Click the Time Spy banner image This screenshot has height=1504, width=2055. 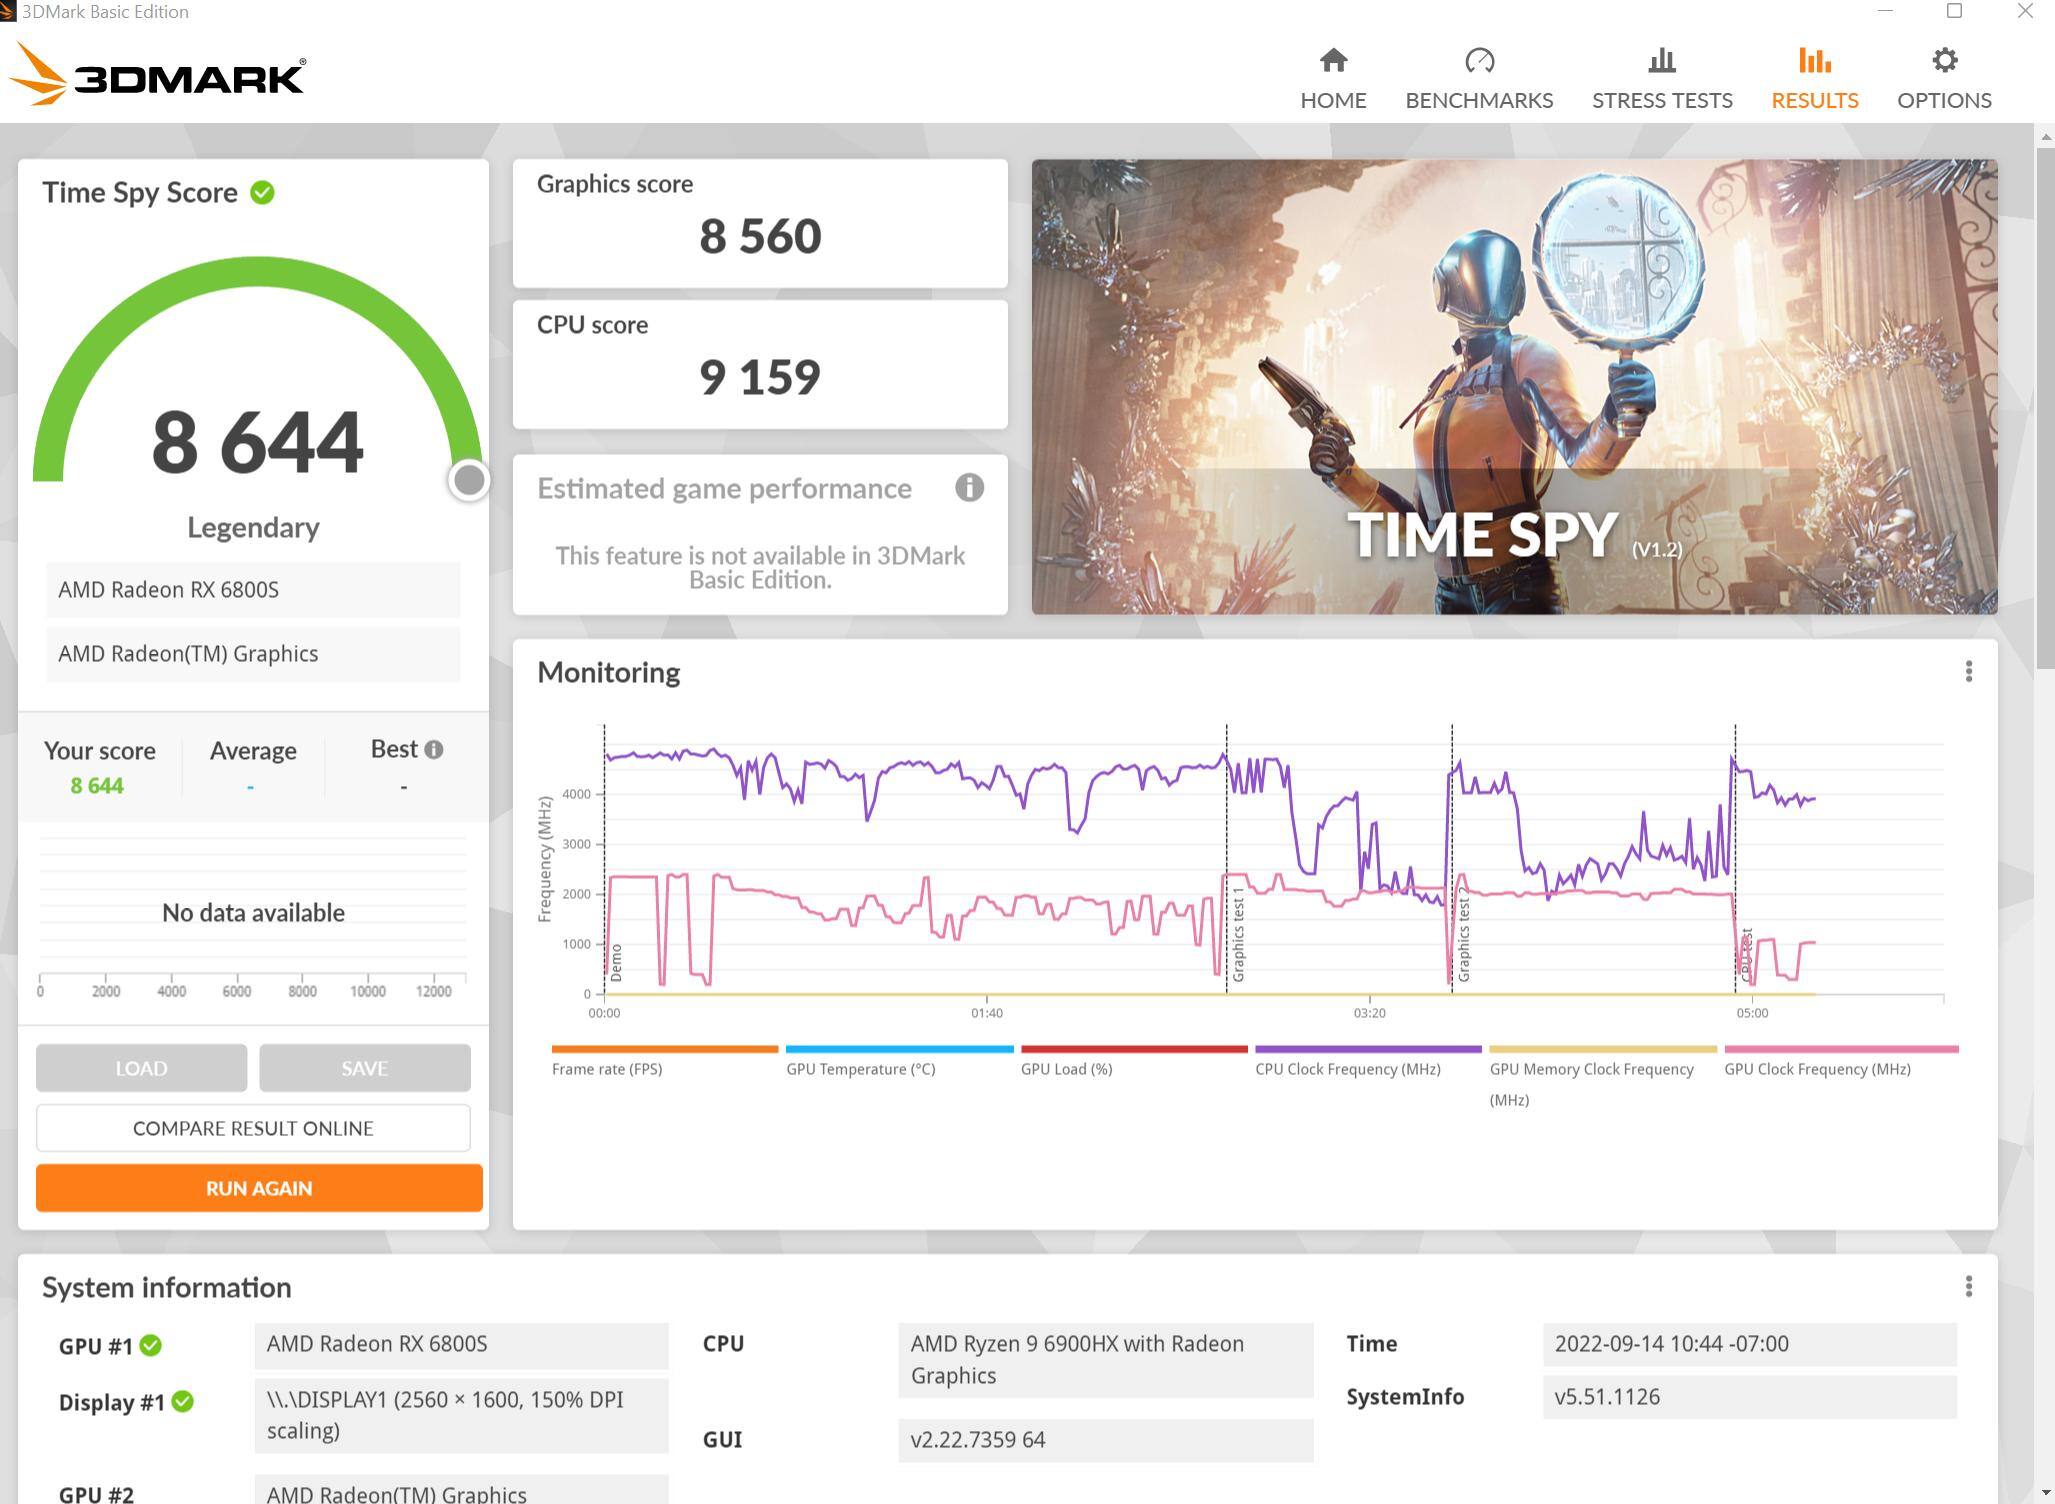click(x=1513, y=386)
